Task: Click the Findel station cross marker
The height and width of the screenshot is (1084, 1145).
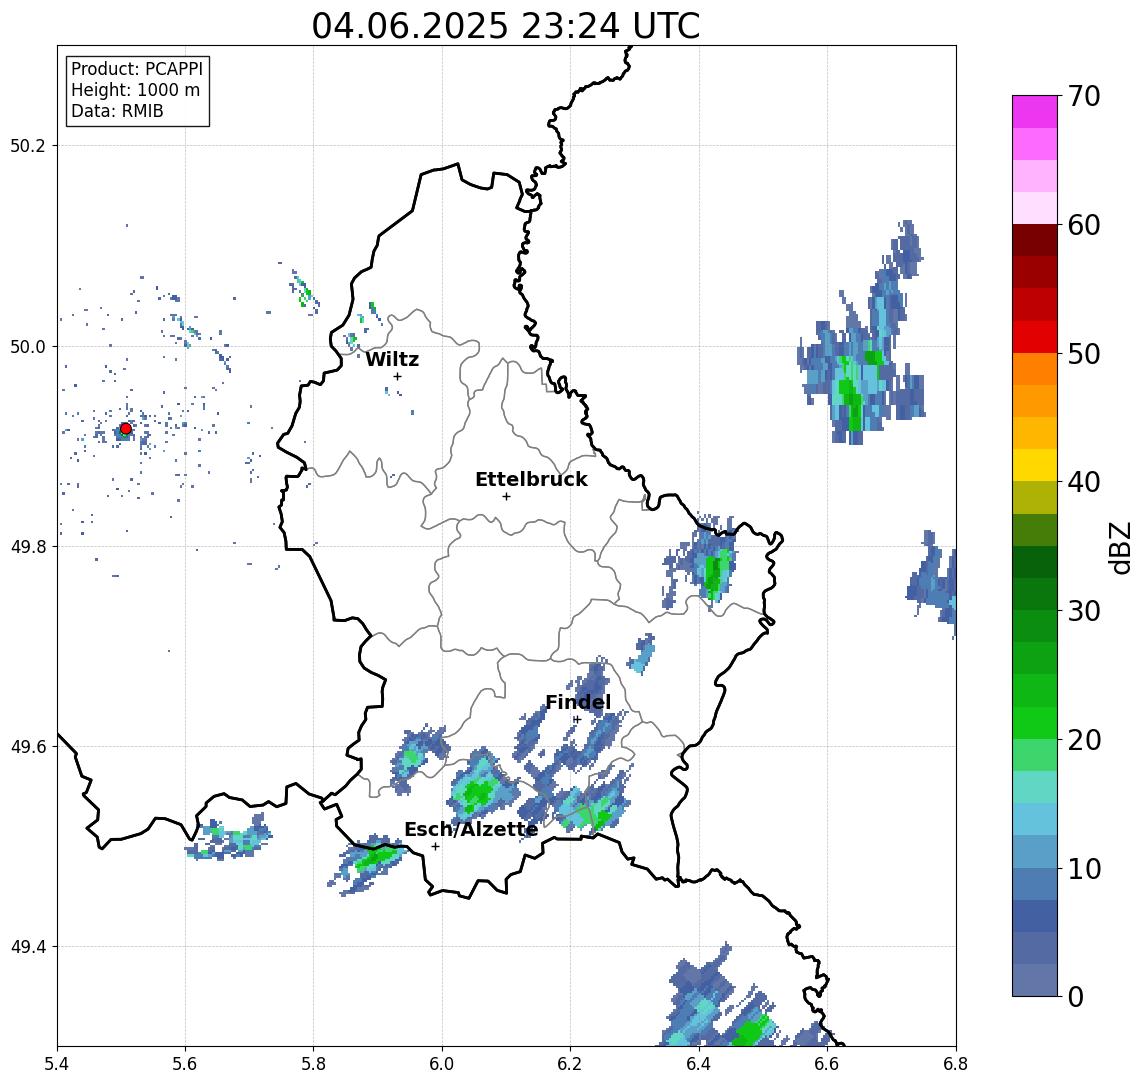Action: point(576,720)
